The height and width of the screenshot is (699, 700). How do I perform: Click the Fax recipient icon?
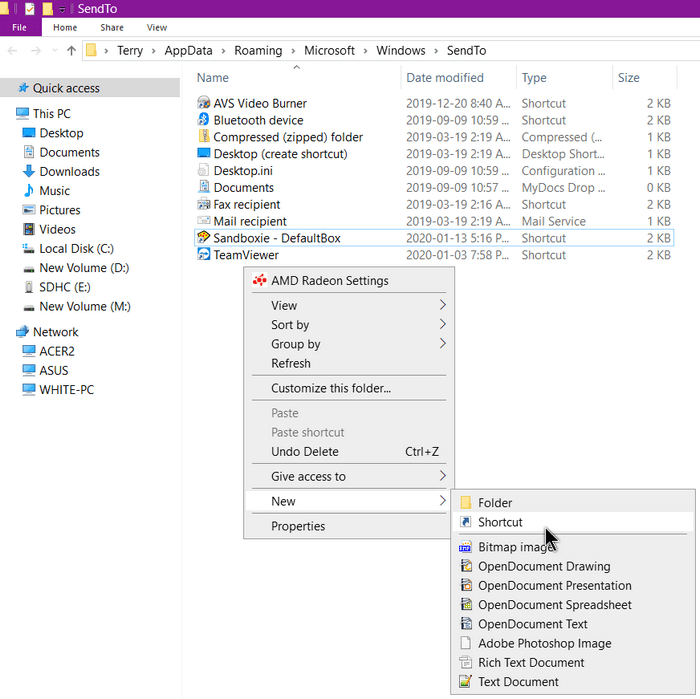click(x=204, y=204)
